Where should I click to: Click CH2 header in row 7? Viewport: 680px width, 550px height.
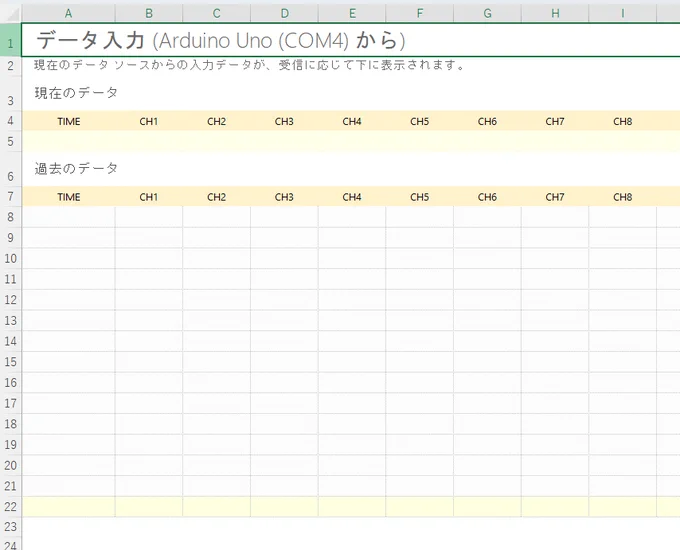tap(216, 197)
